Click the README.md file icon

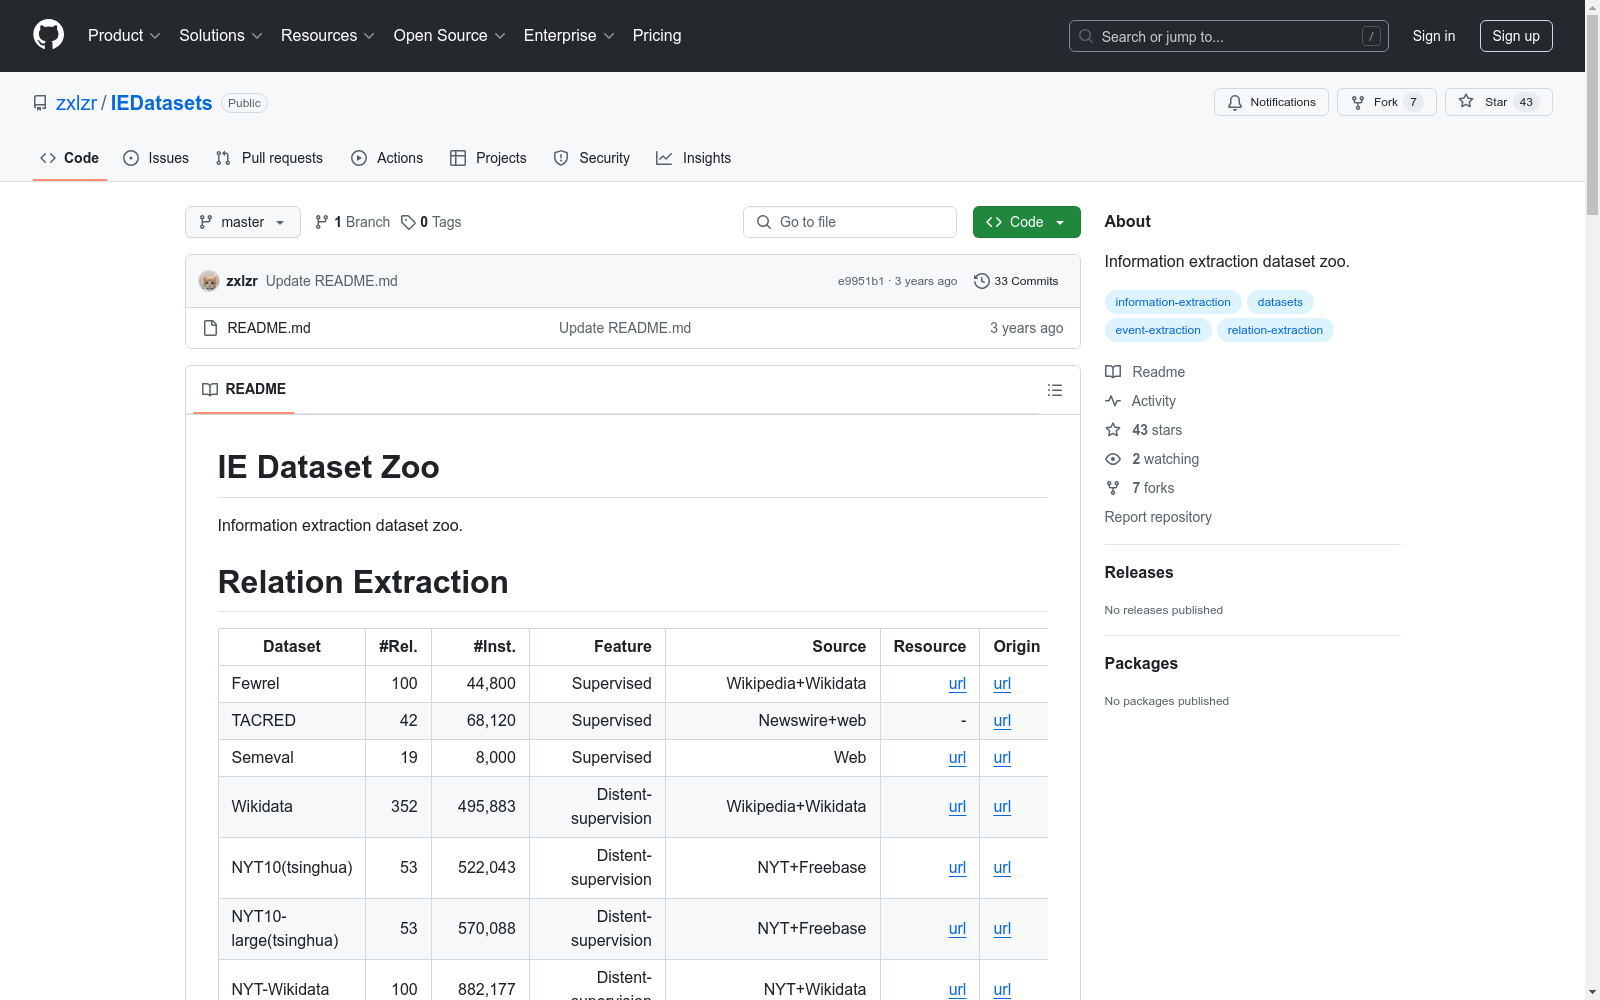pyautogui.click(x=210, y=328)
